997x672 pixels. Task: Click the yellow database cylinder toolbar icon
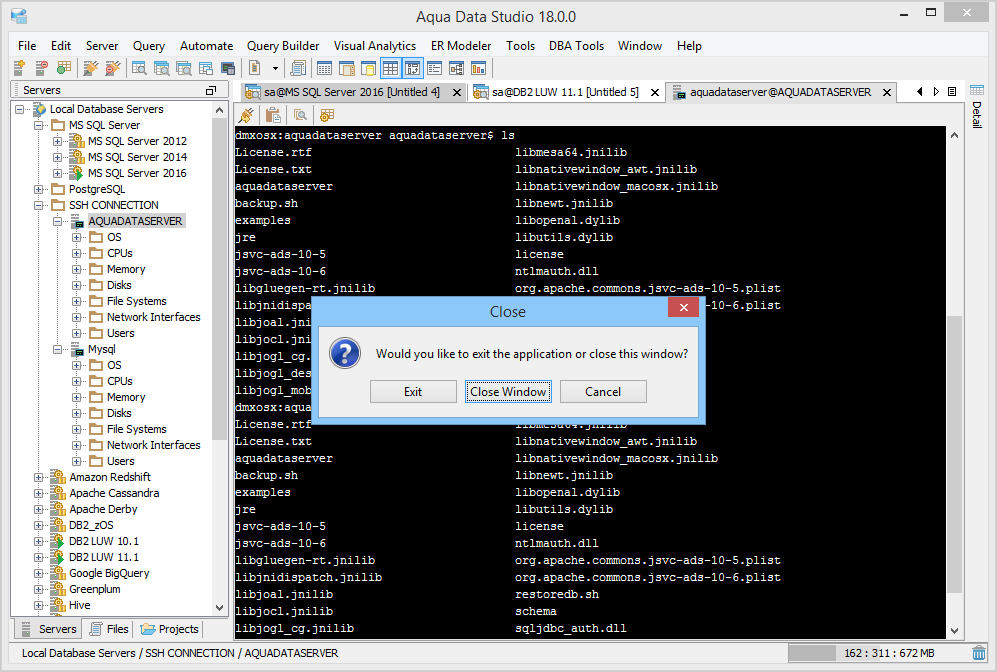tap(368, 68)
